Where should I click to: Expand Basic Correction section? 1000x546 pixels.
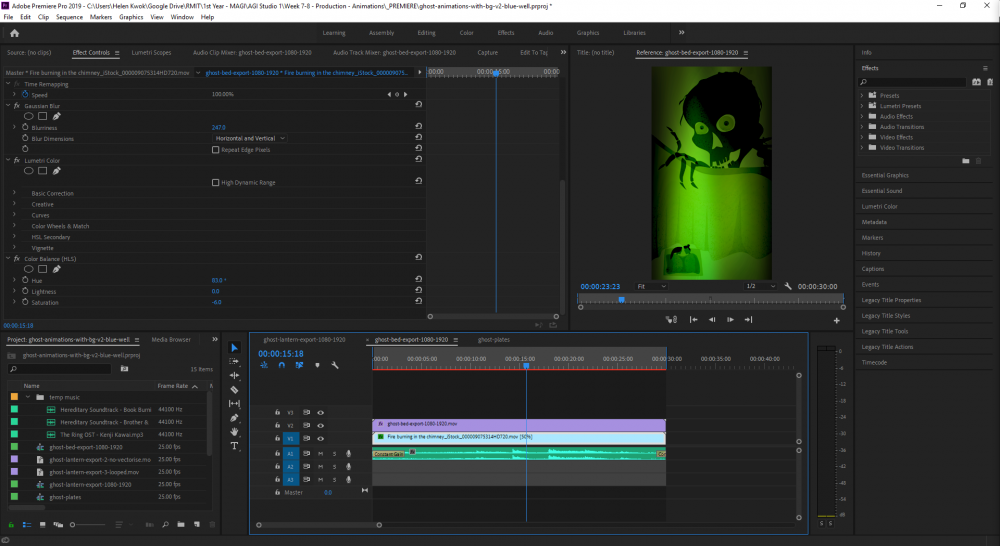pos(14,193)
